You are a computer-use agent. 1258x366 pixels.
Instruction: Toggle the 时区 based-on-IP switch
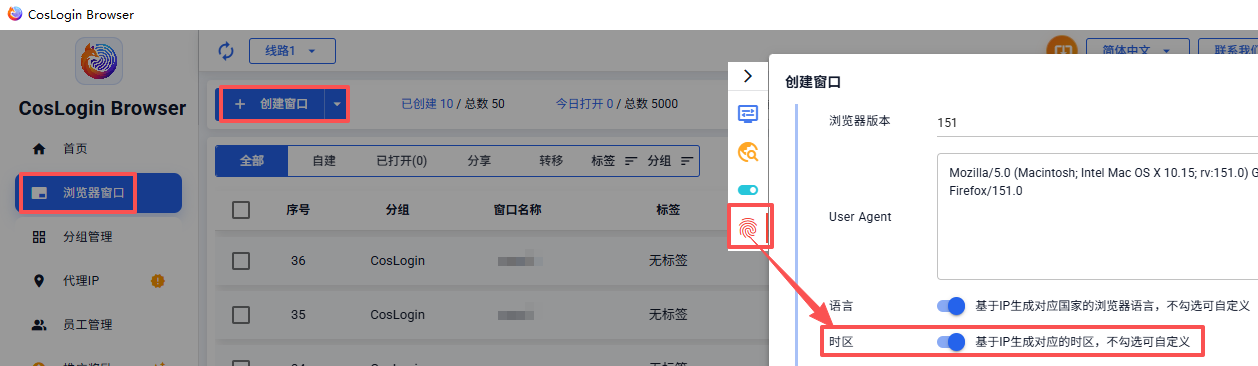click(951, 342)
